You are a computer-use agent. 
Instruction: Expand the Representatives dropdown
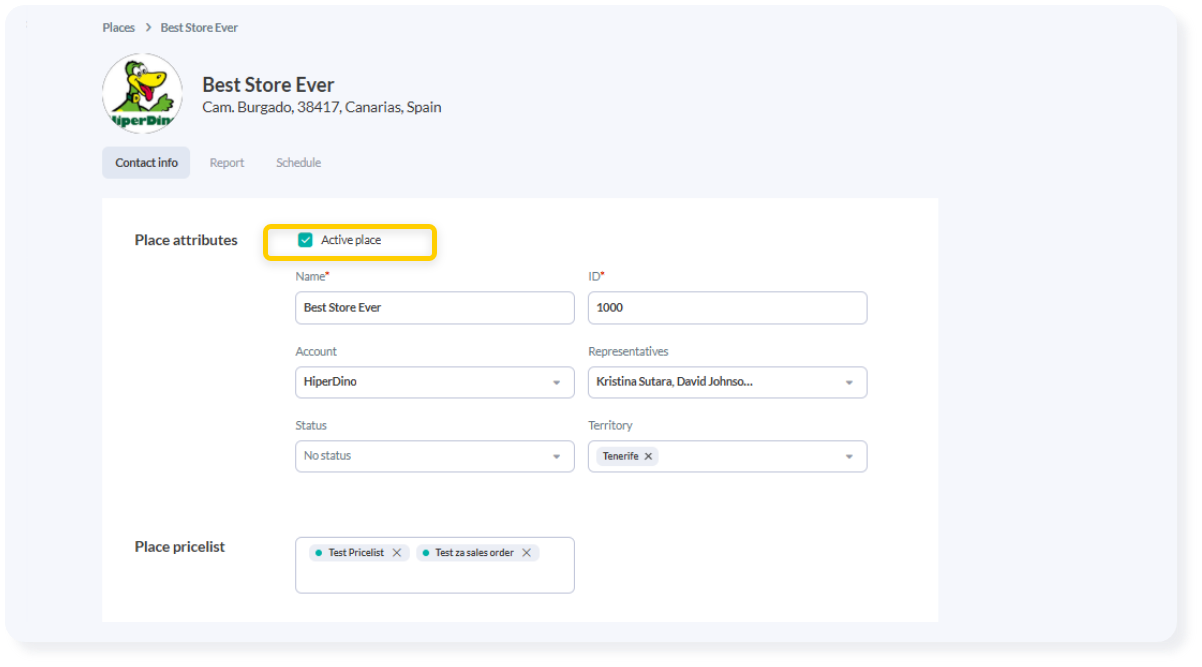point(848,382)
